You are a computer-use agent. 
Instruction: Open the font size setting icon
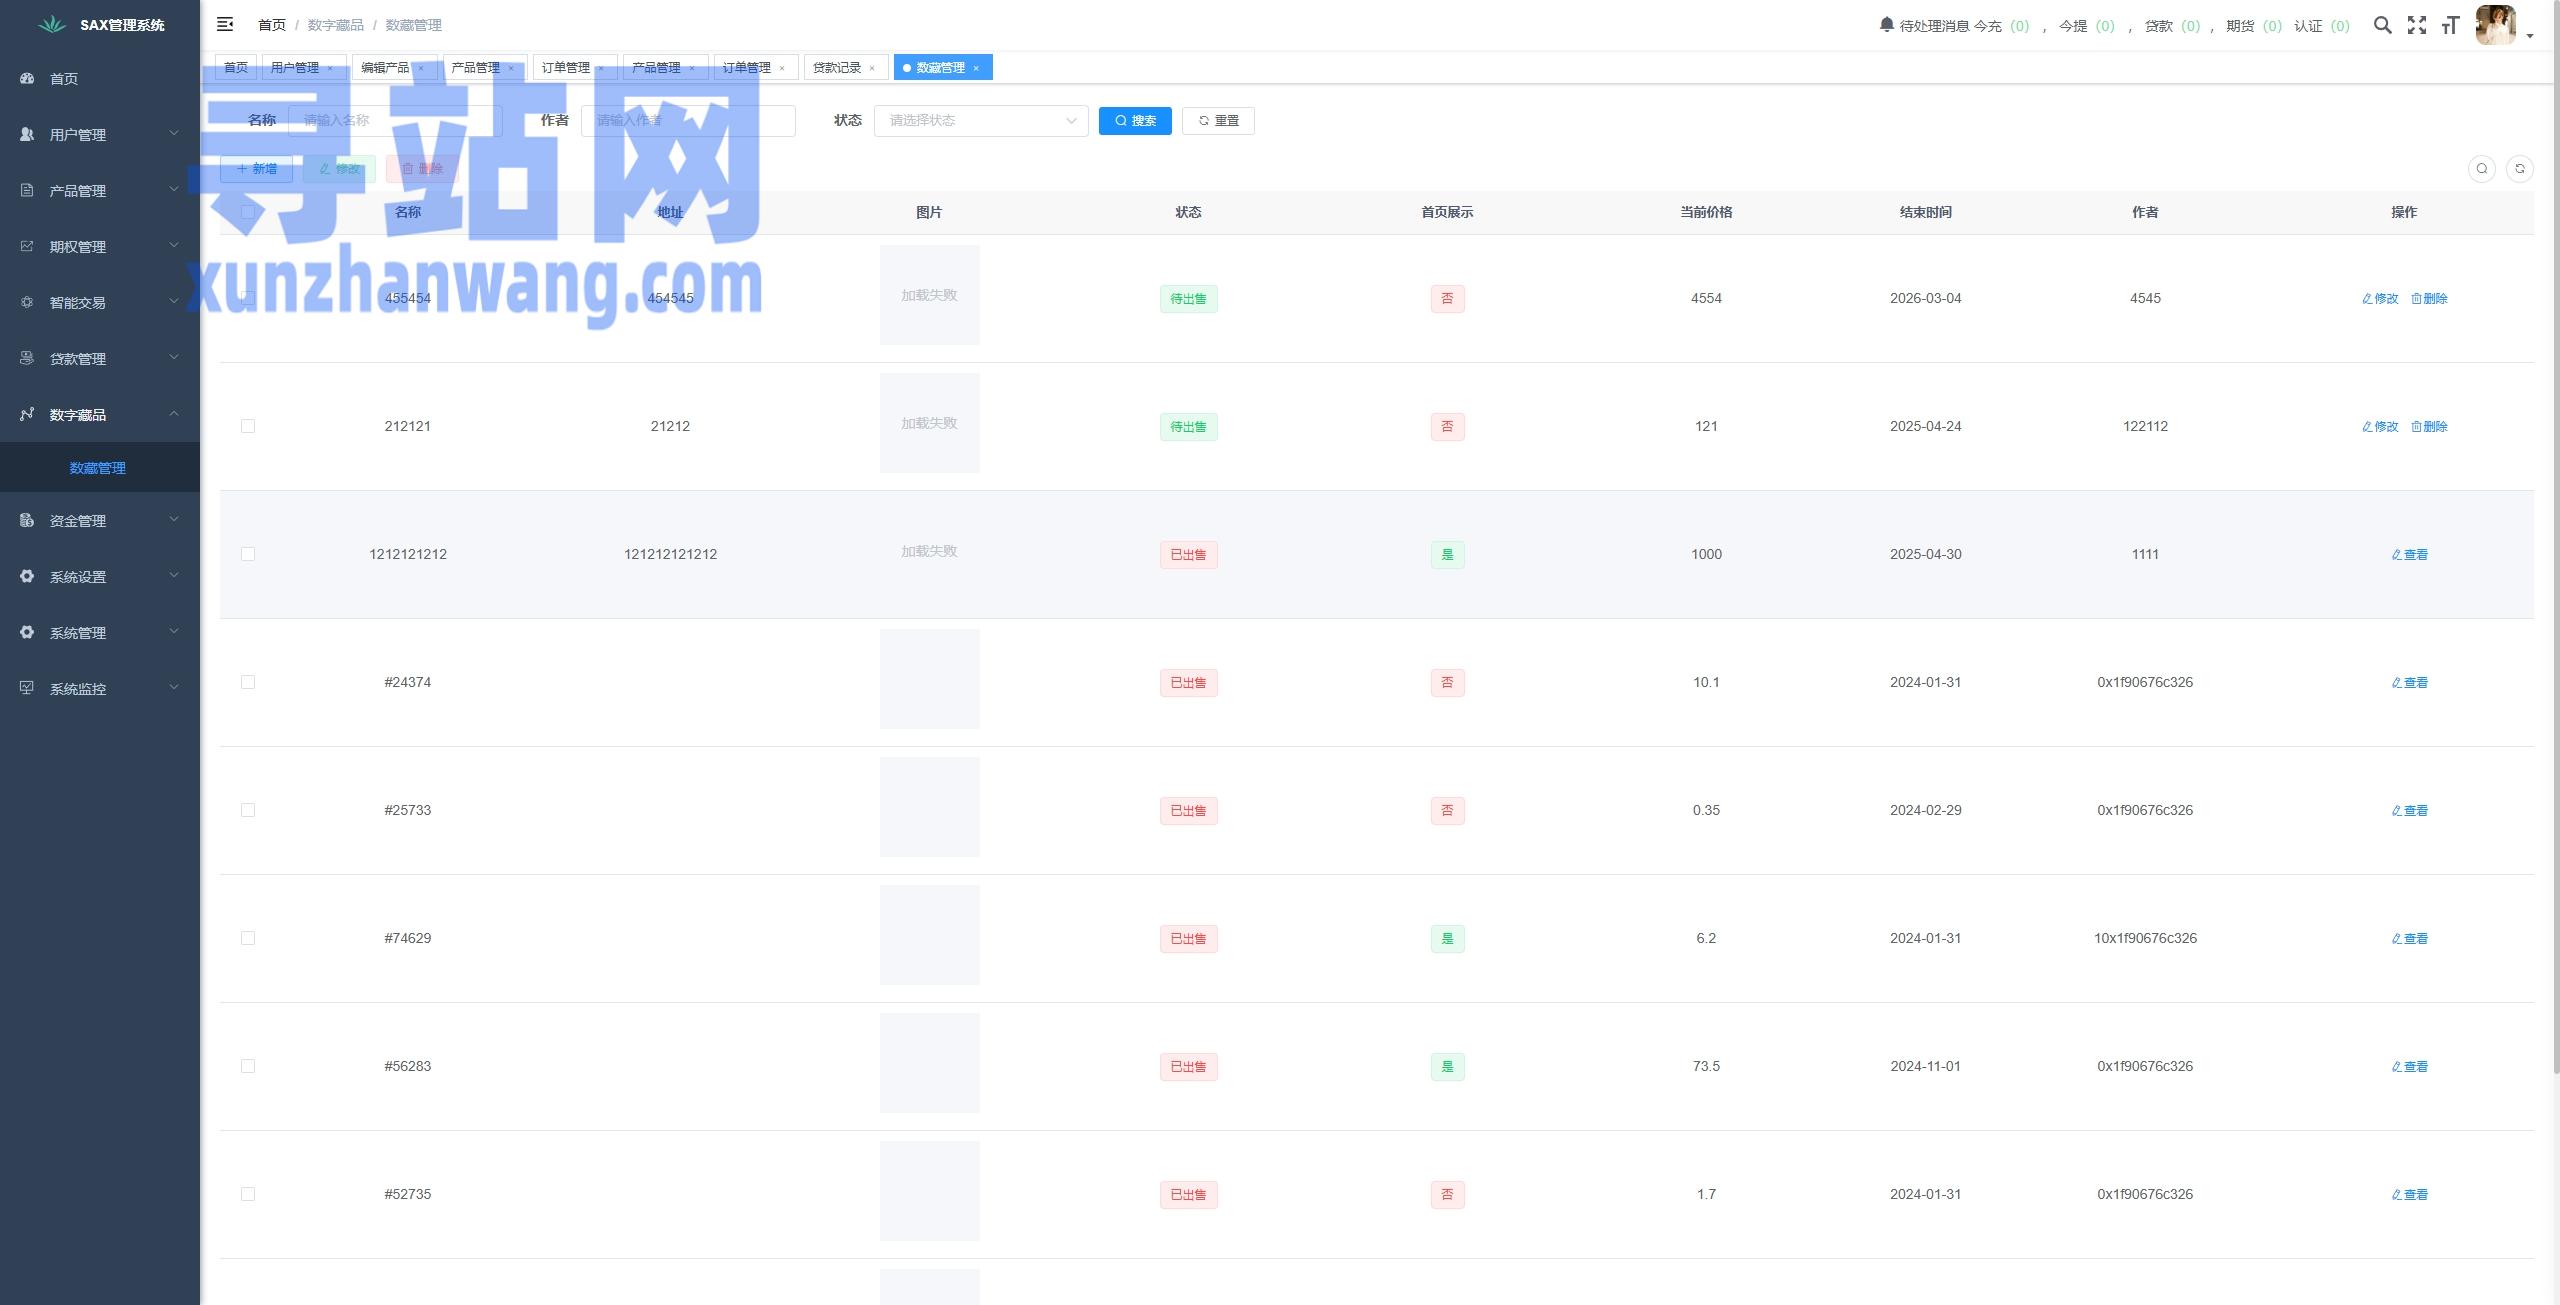[x=2450, y=25]
